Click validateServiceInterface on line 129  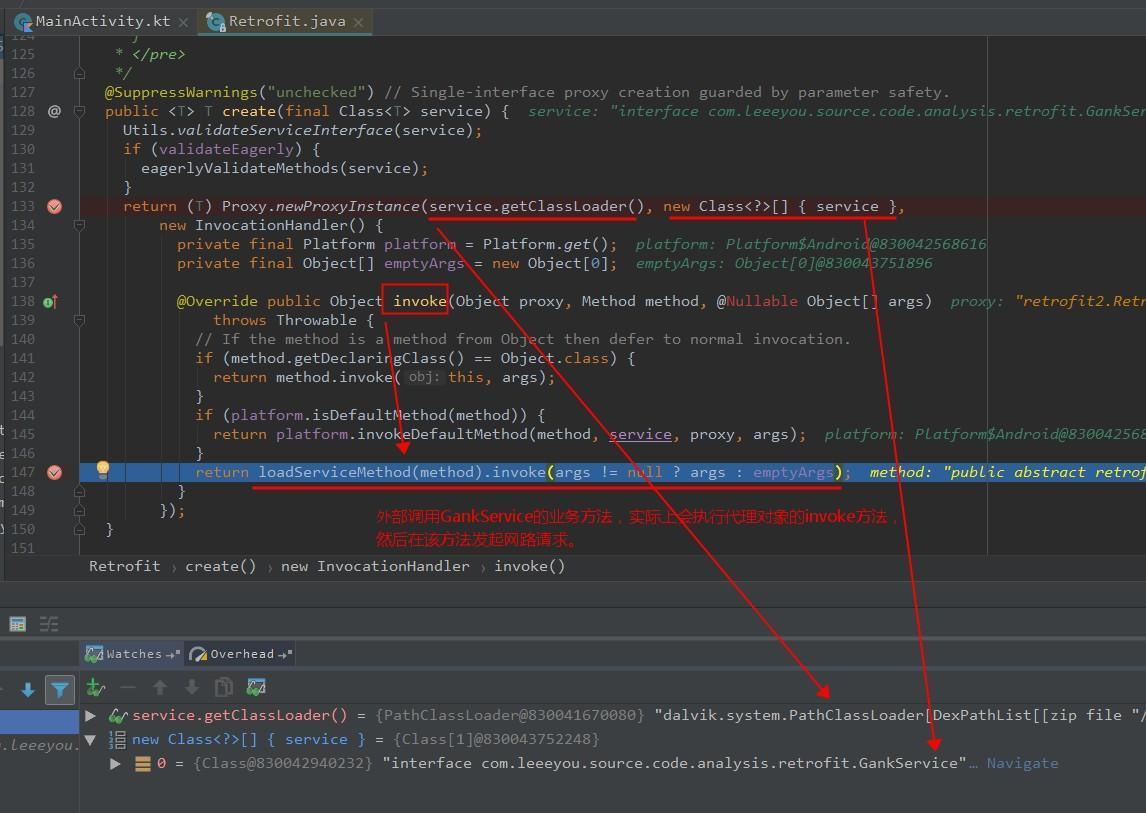coord(284,130)
